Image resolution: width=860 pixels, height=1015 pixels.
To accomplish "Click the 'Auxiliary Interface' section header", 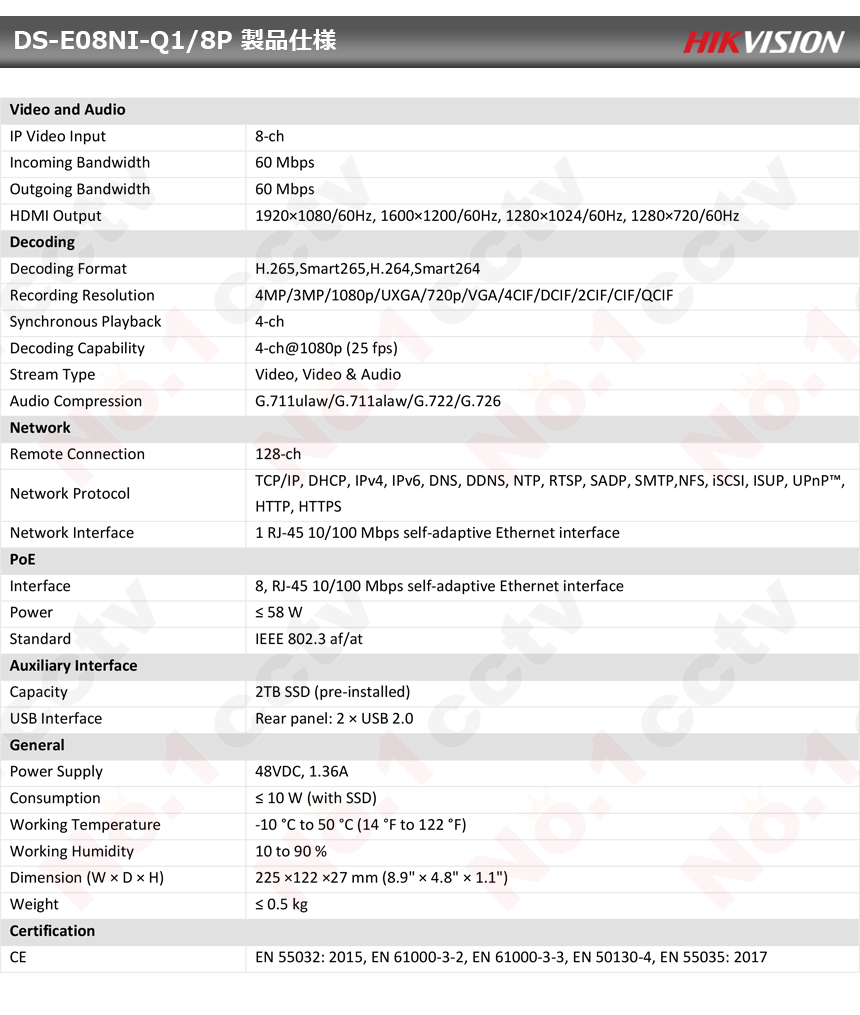I will (73, 665).
